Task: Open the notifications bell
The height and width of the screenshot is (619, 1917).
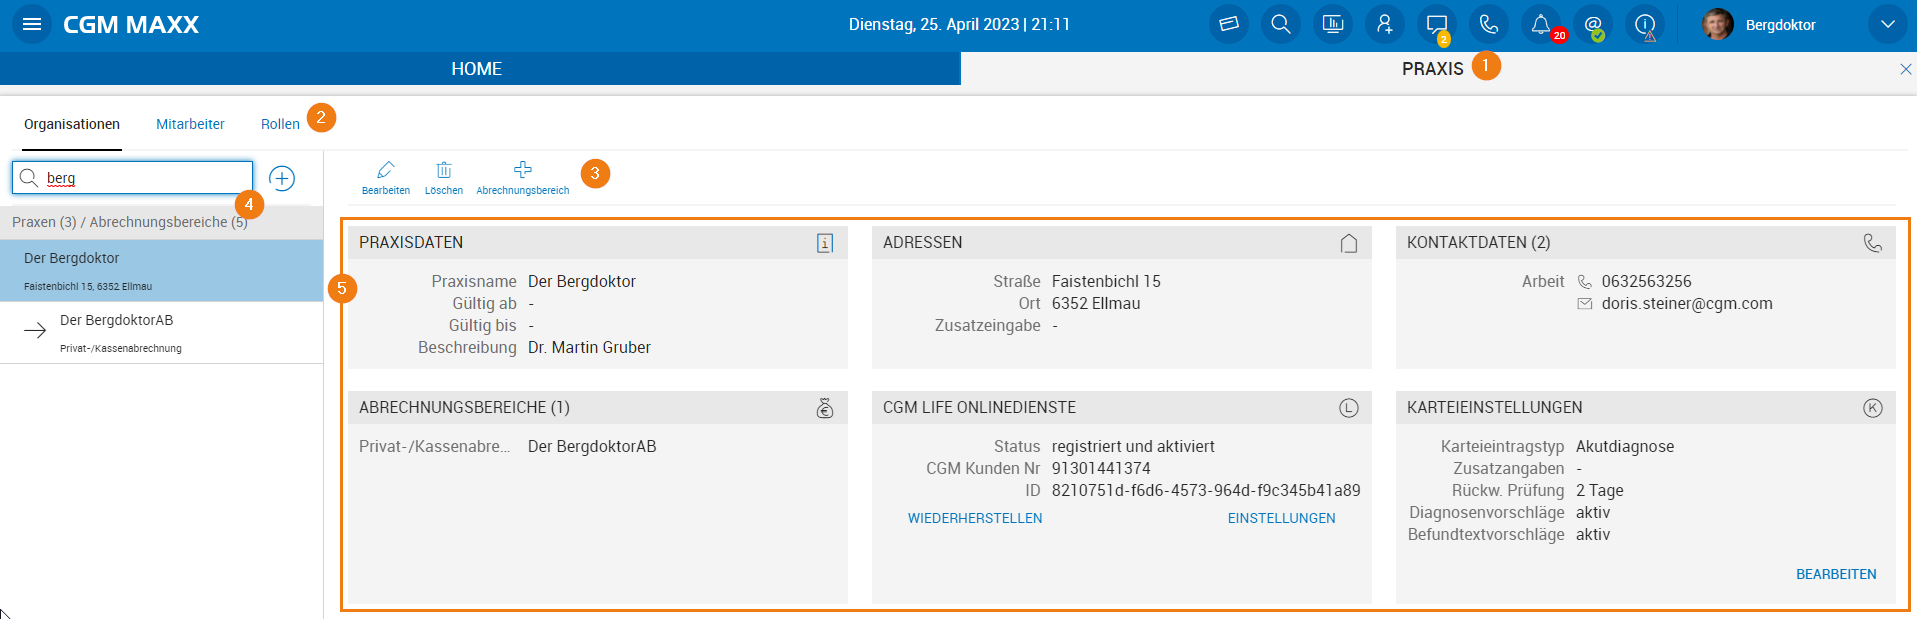Action: point(1541,24)
